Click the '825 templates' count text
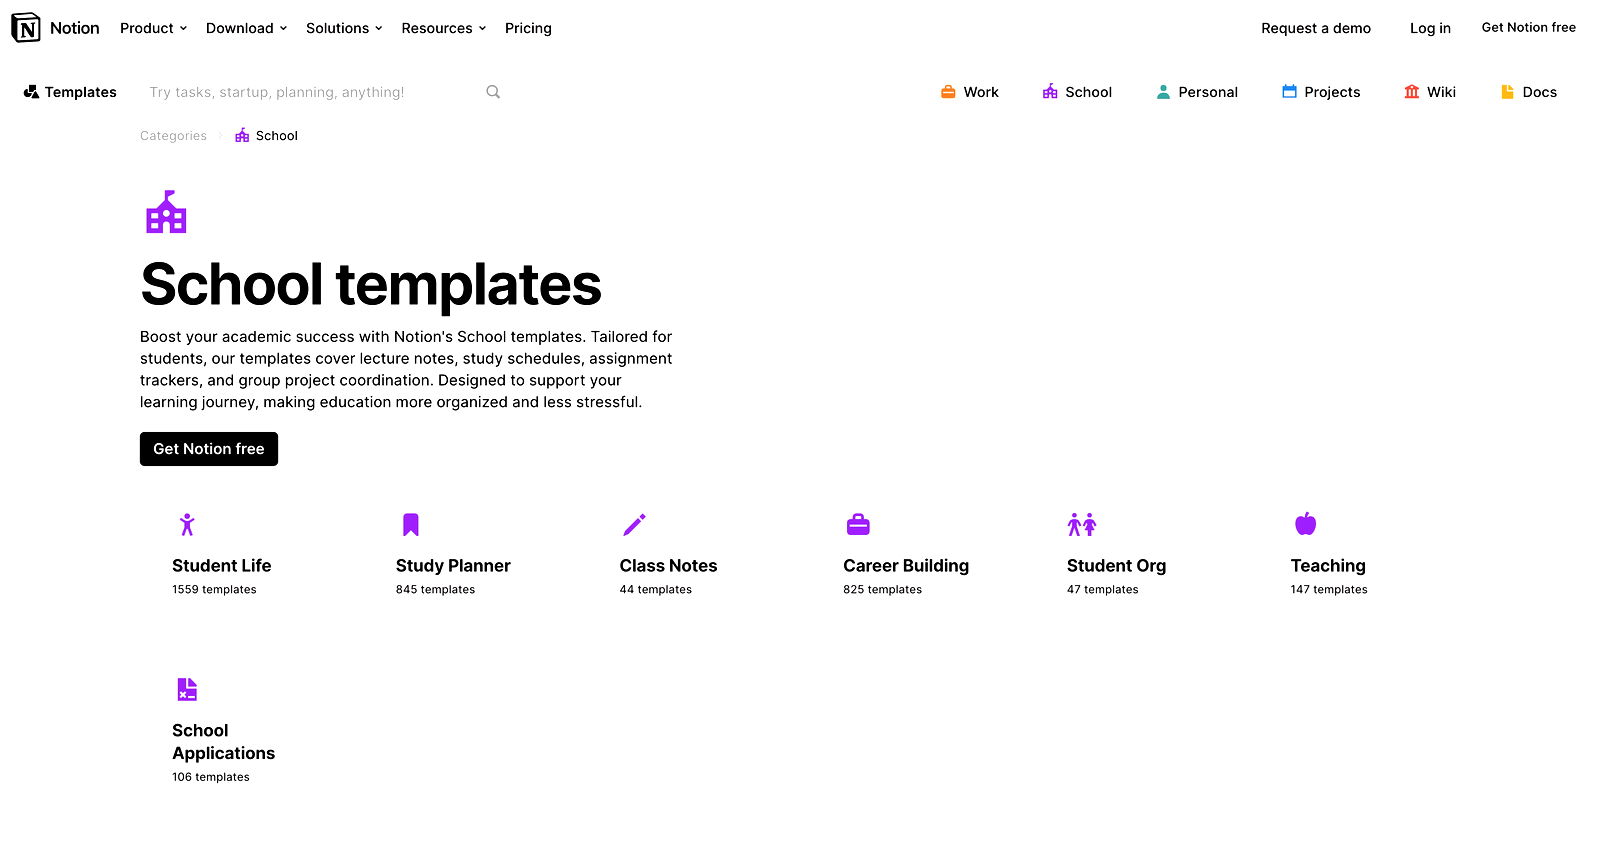The height and width of the screenshot is (859, 1600). click(882, 590)
